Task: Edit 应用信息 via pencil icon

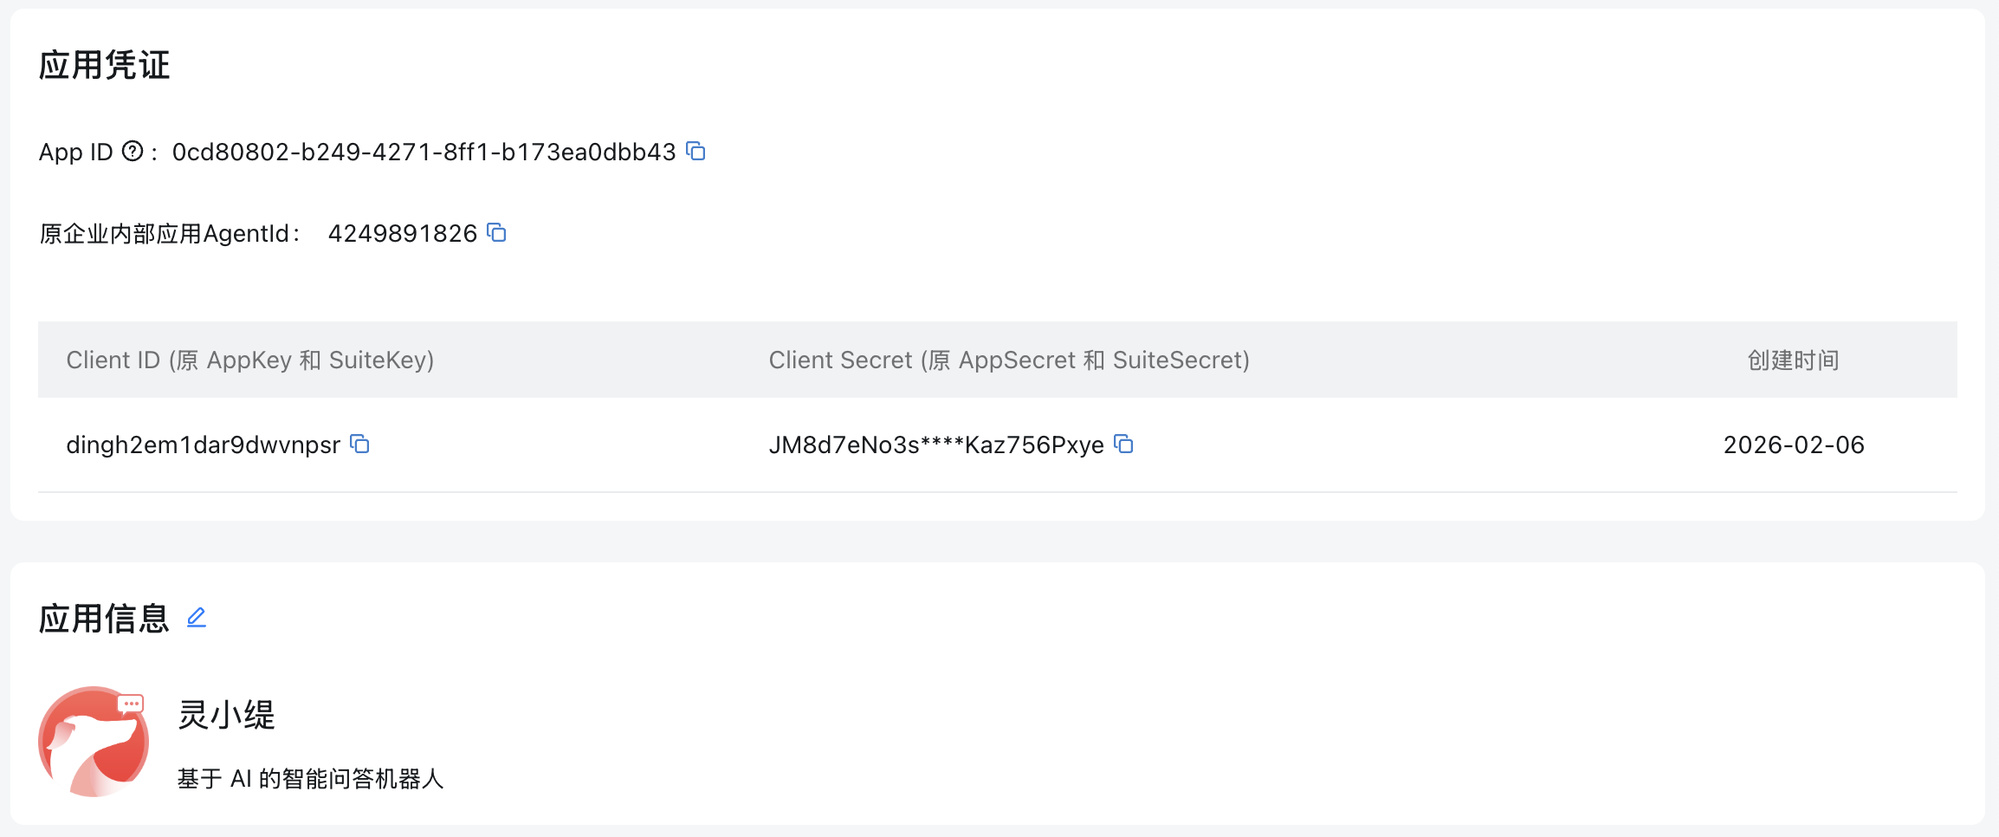Action: click(x=197, y=618)
